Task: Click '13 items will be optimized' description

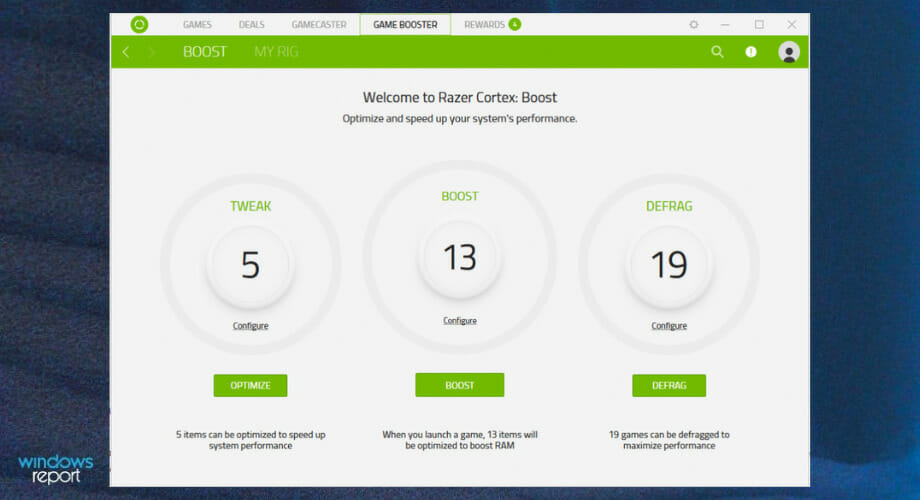Action: pyautogui.click(x=460, y=440)
